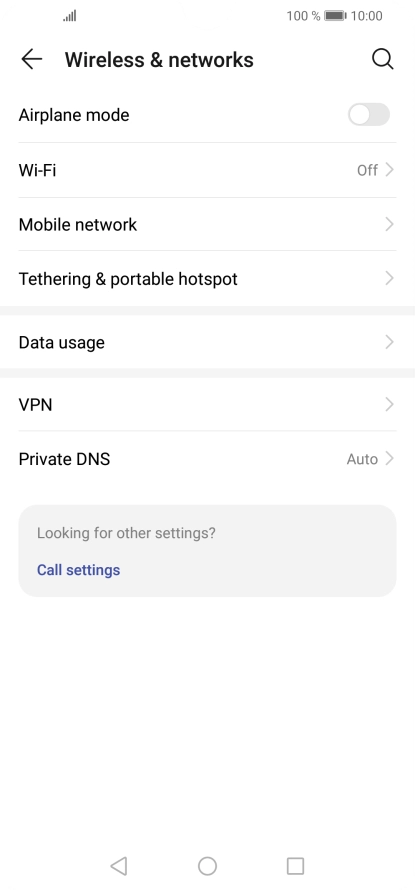Tap the battery indicator icon
The height and width of the screenshot is (890, 415).
pos(335,16)
